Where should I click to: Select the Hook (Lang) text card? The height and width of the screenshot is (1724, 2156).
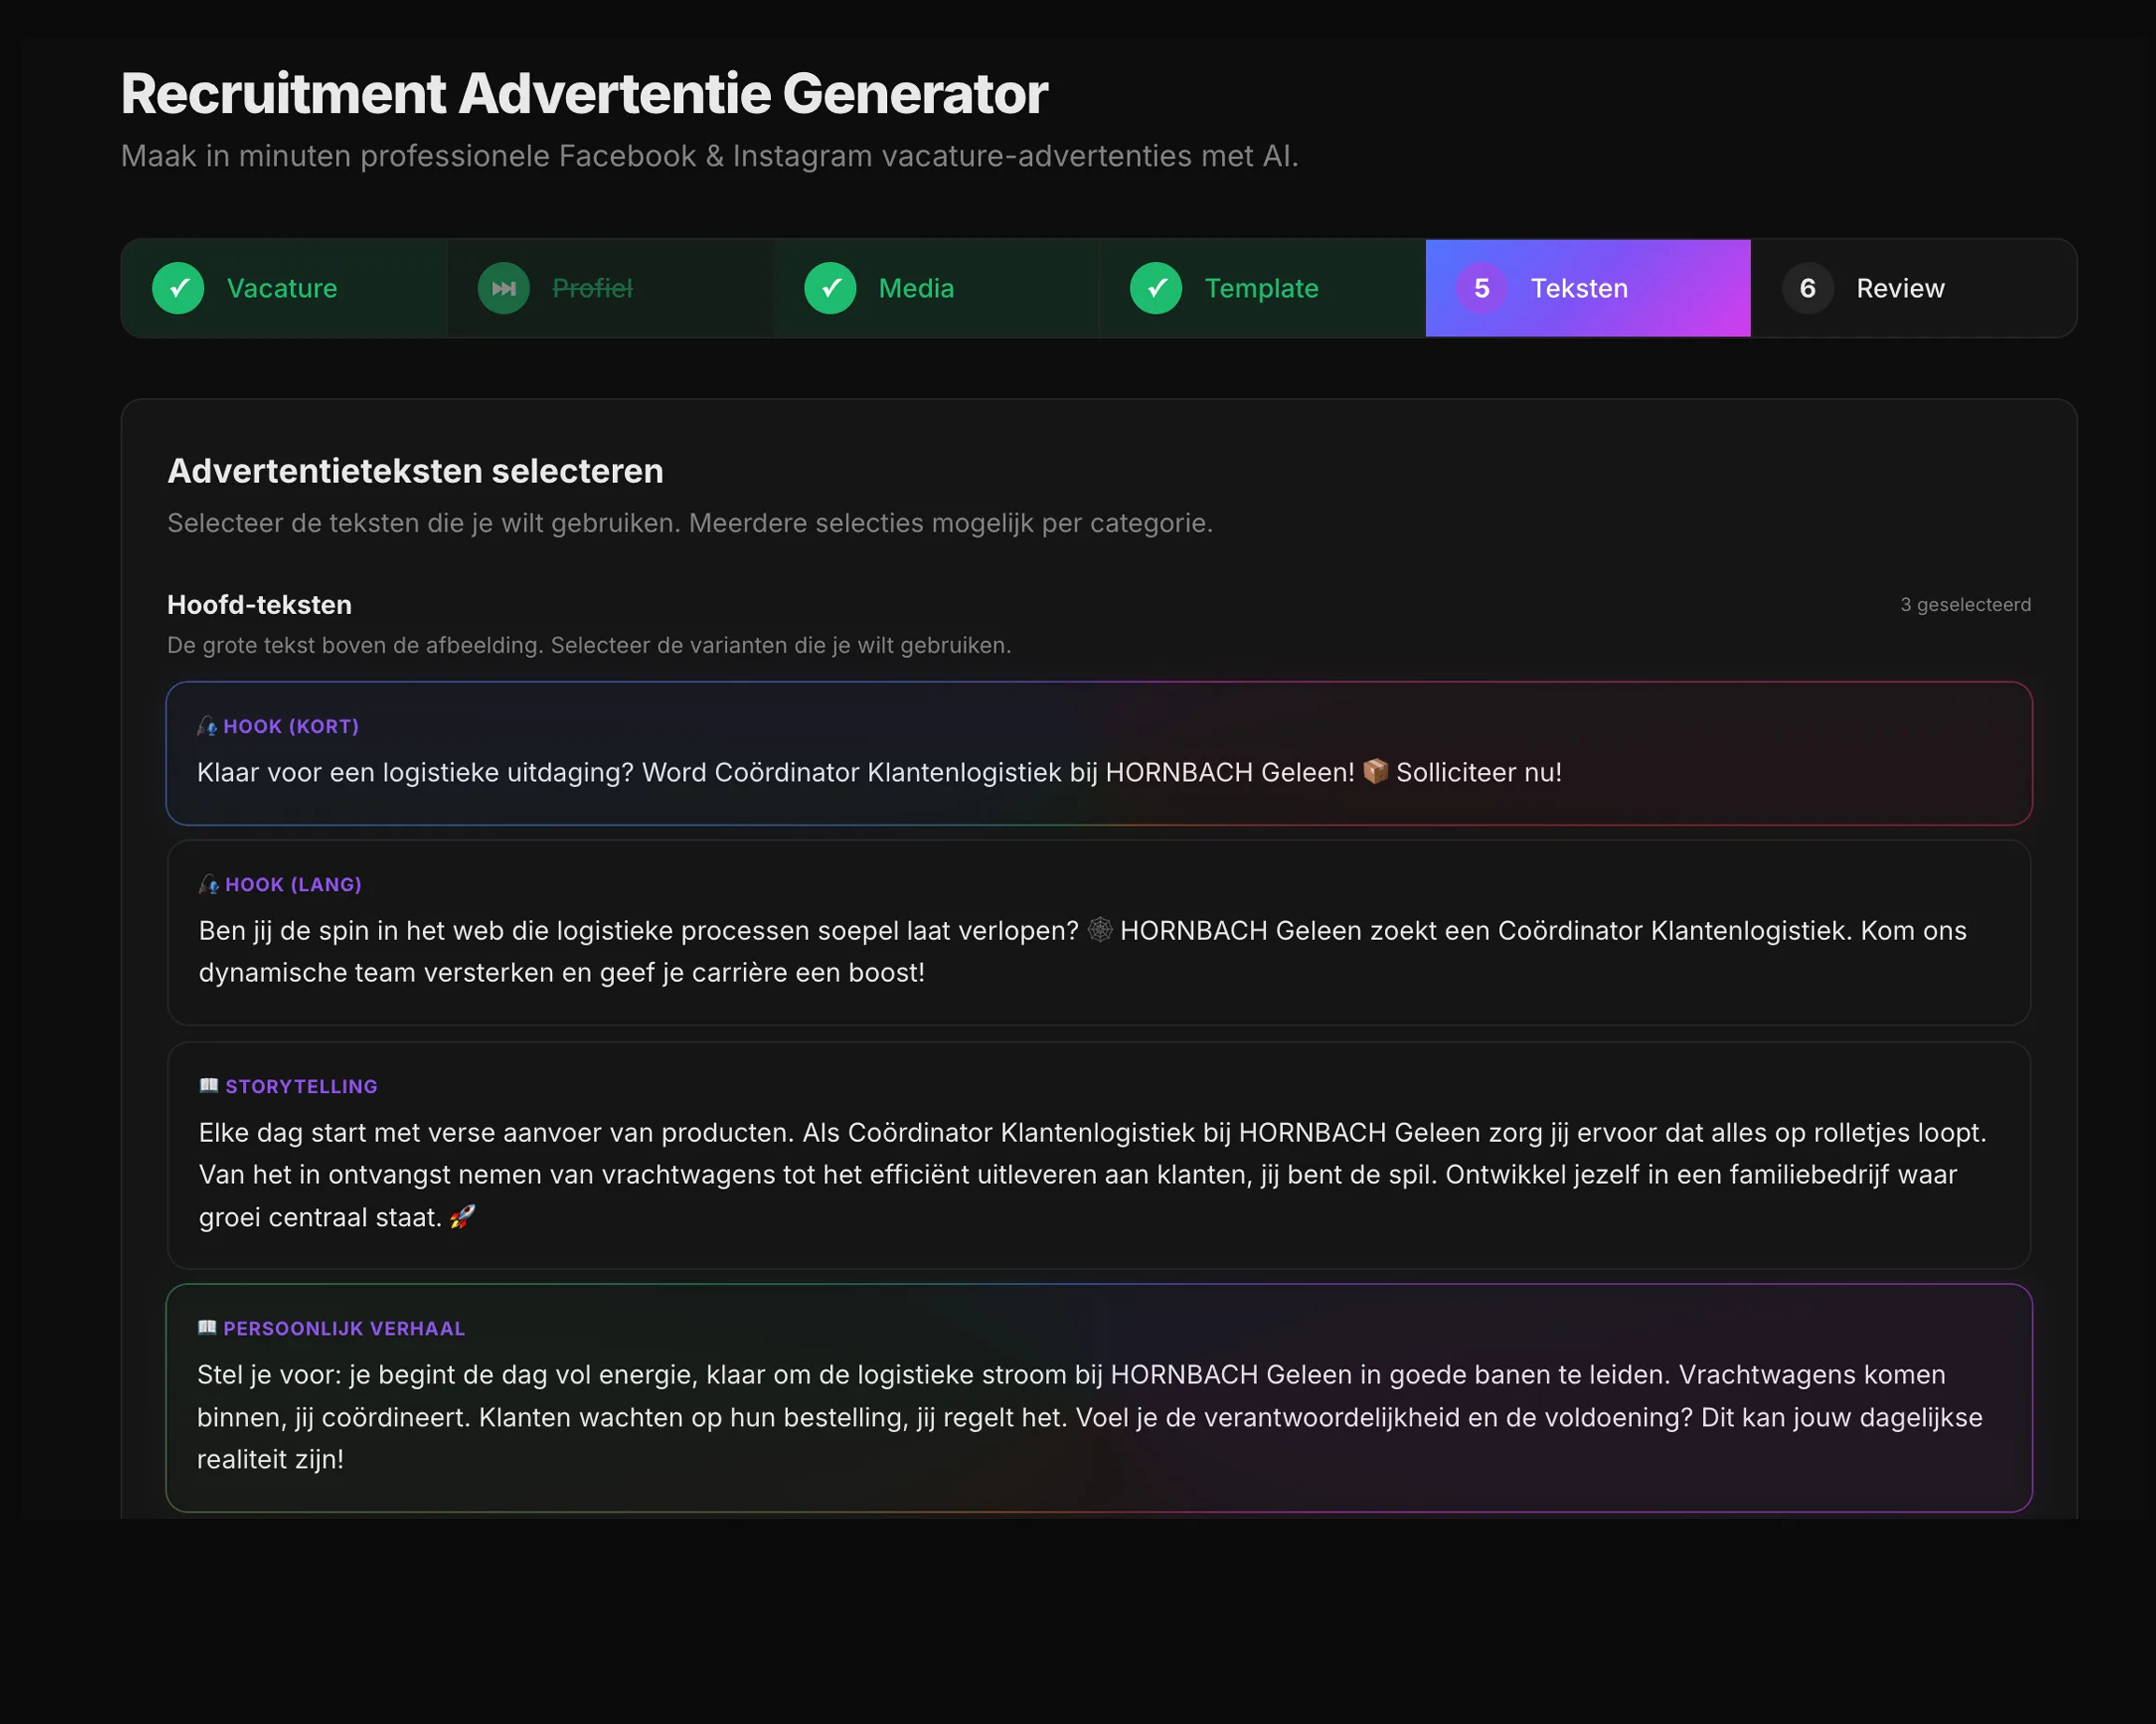(x=1099, y=932)
